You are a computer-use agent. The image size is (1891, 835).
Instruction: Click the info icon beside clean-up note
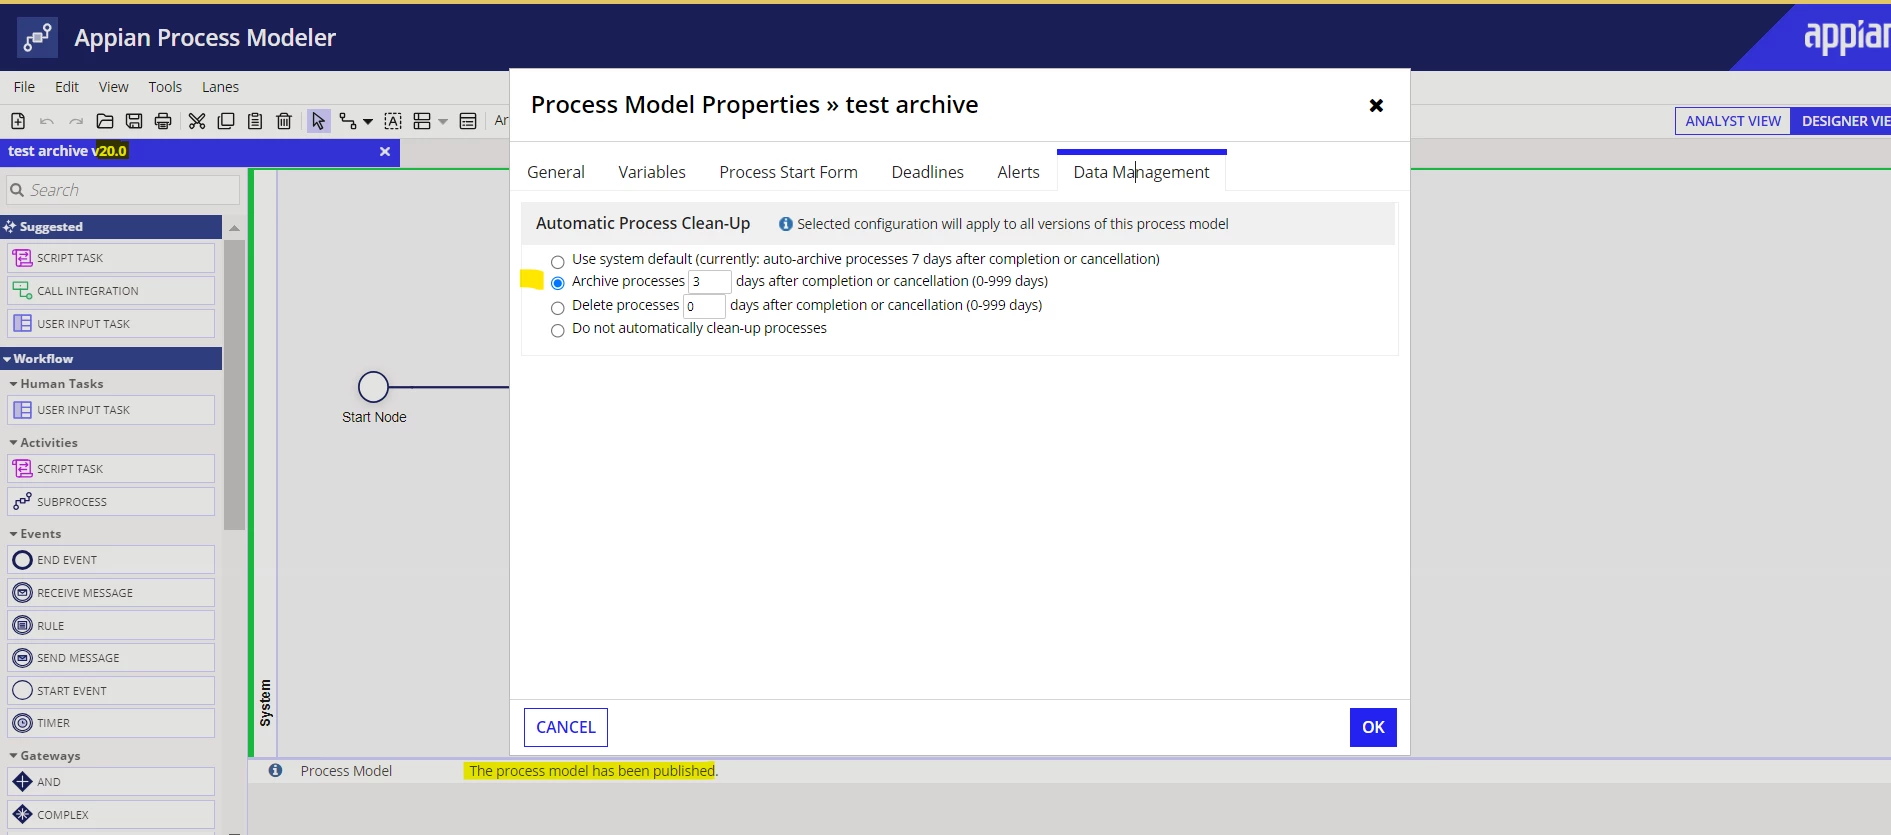(x=786, y=224)
